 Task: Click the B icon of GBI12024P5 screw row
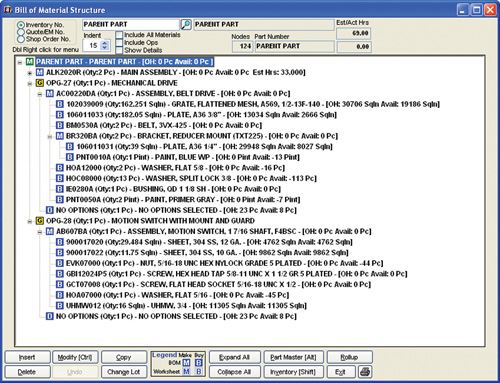[60, 274]
